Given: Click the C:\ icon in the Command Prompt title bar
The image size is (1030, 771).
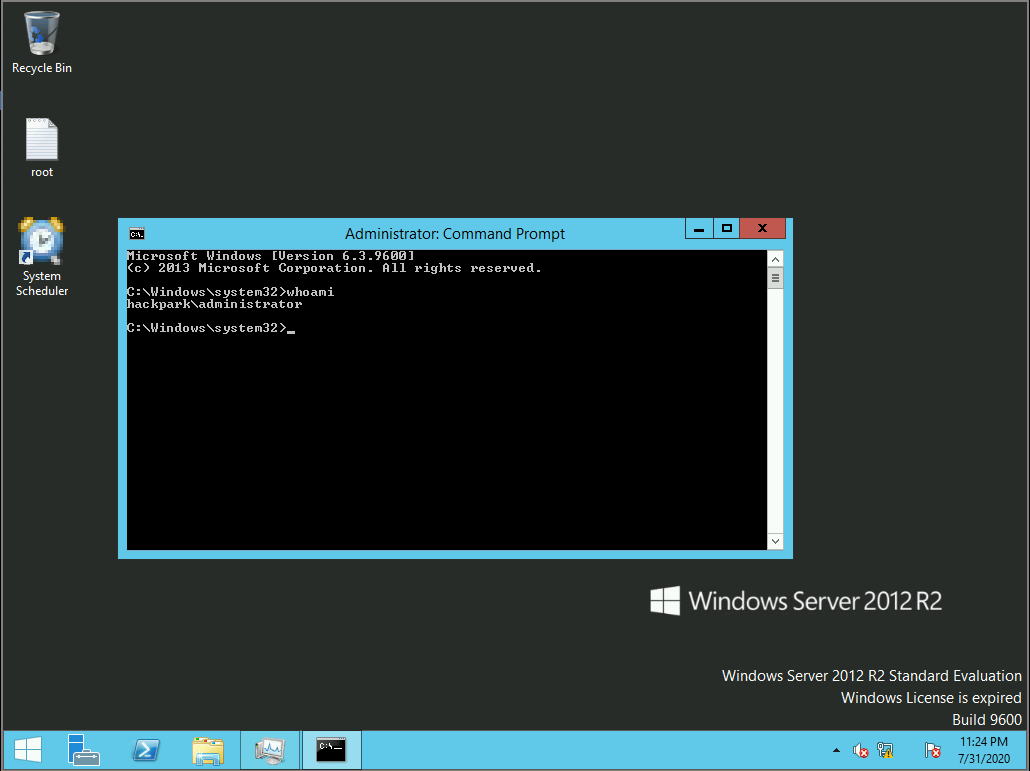Looking at the screenshot, I should (x=136, y=233).
